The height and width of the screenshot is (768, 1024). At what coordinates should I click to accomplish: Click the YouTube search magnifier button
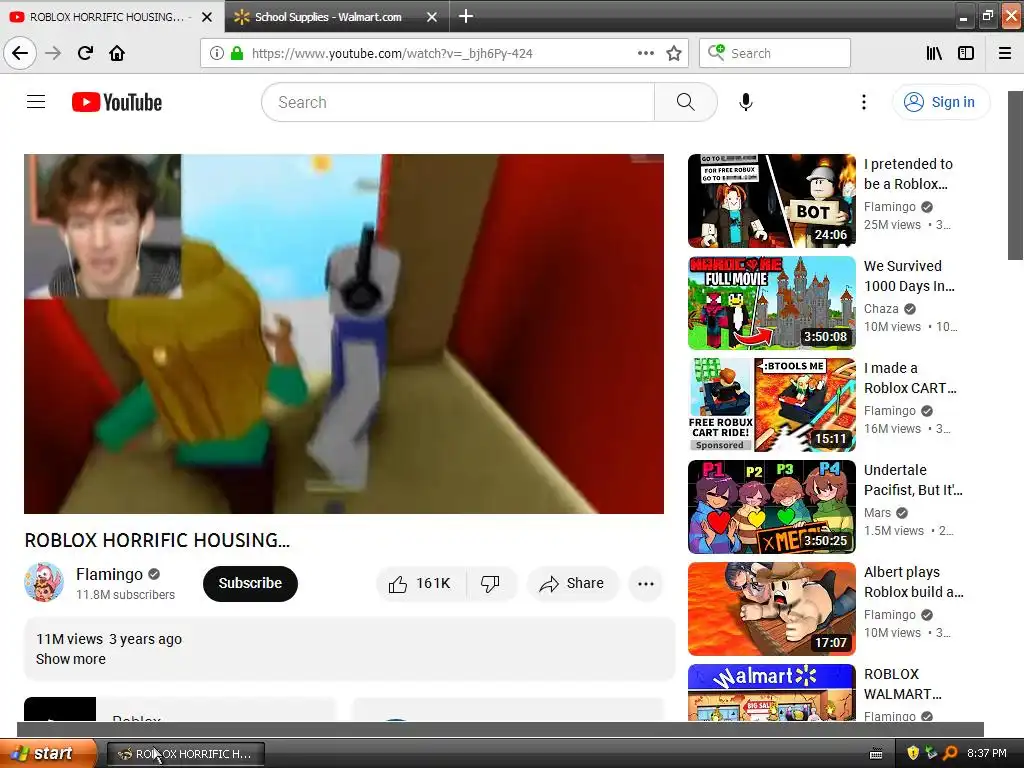point(686,102)
